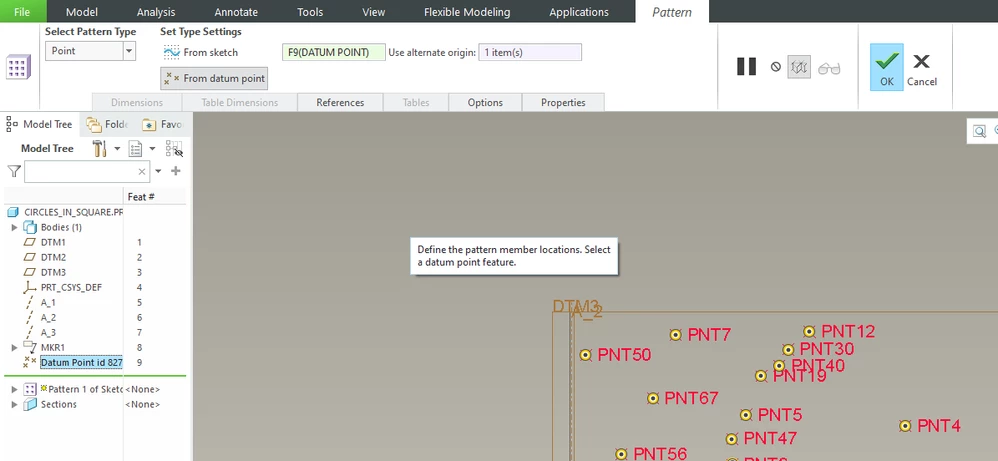Screen dimensions: 998x461
Task: Switch to the View ribbon tab
Action: coord(374,11)
